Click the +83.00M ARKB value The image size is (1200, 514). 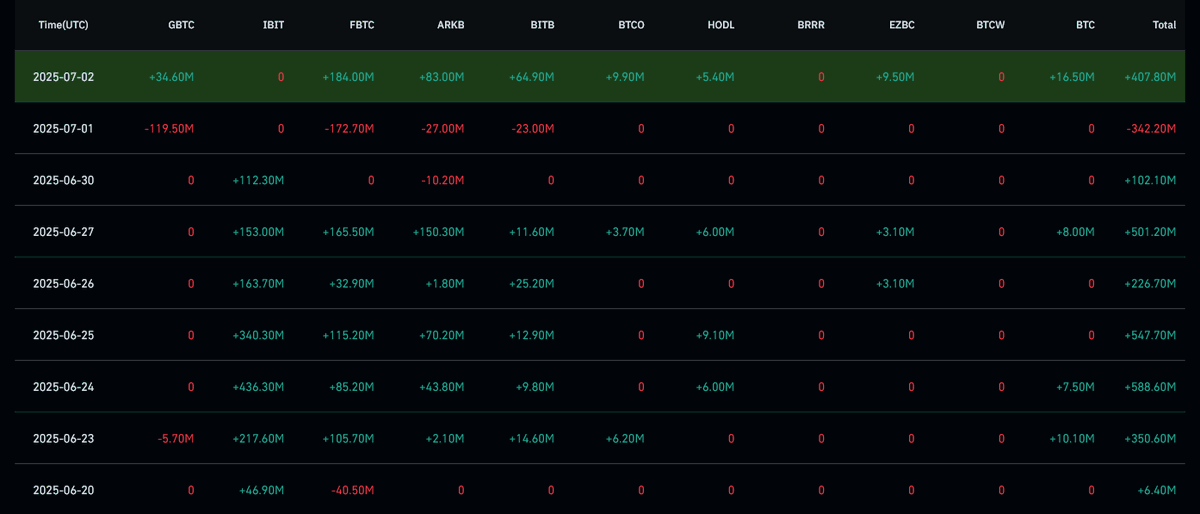tap(441, 77)
